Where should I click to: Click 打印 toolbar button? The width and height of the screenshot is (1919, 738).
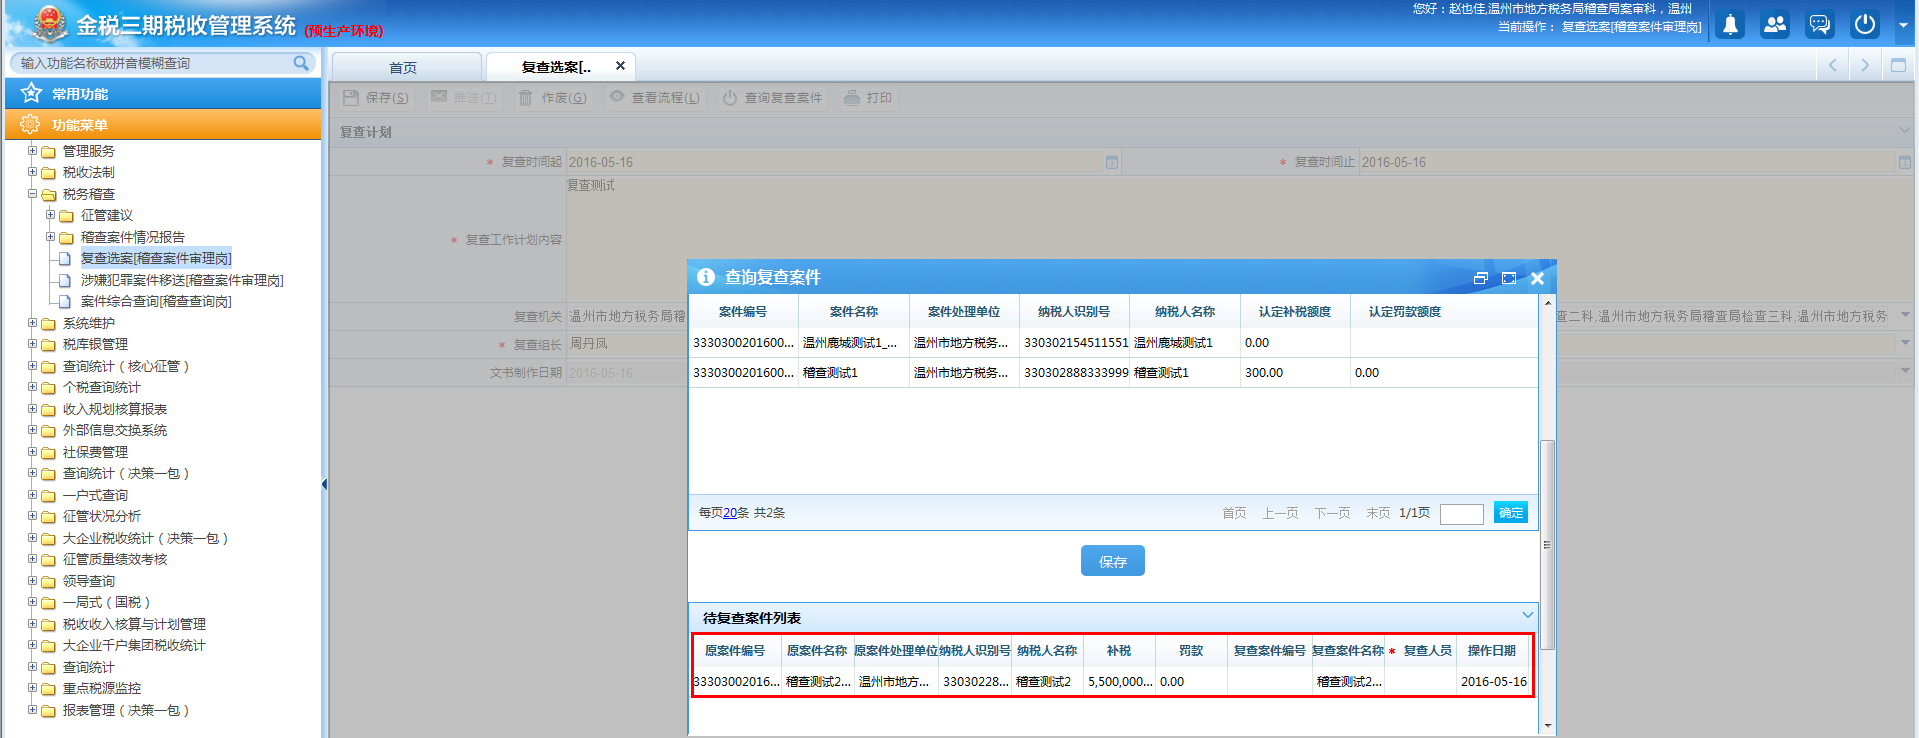(868, 98)
